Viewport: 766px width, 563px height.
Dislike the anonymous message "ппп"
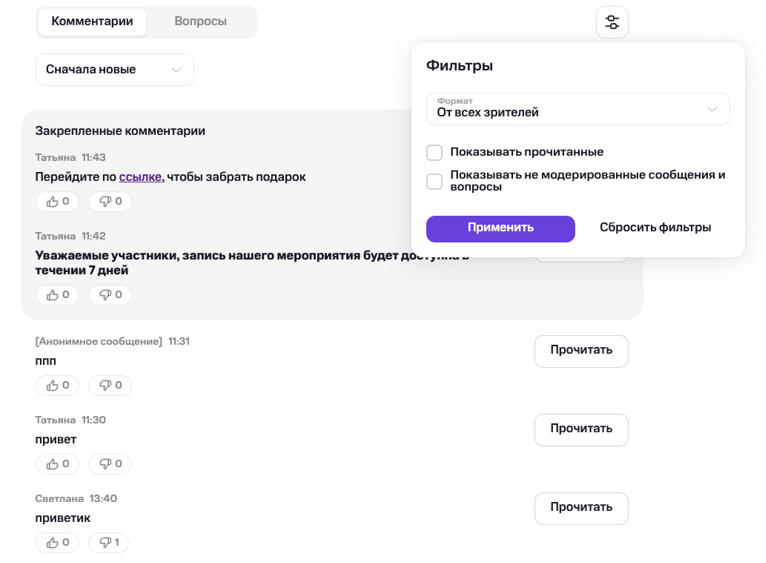click(110, 385)
